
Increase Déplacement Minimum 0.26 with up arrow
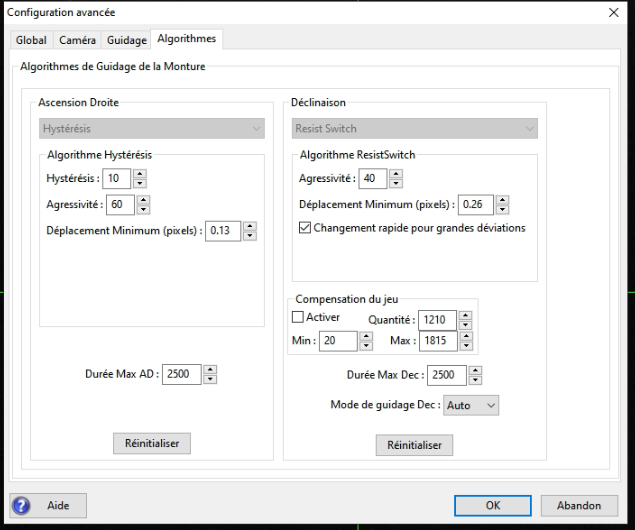(503, 200)
